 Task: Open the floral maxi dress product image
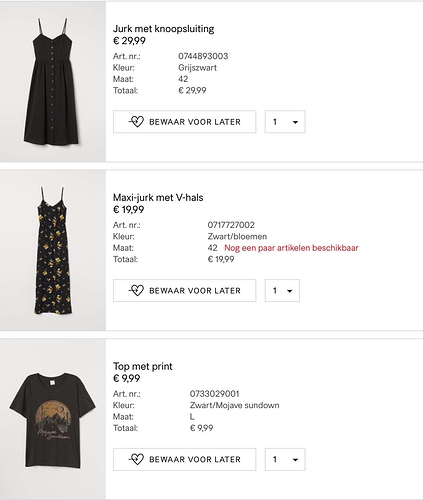click(53, 250)
